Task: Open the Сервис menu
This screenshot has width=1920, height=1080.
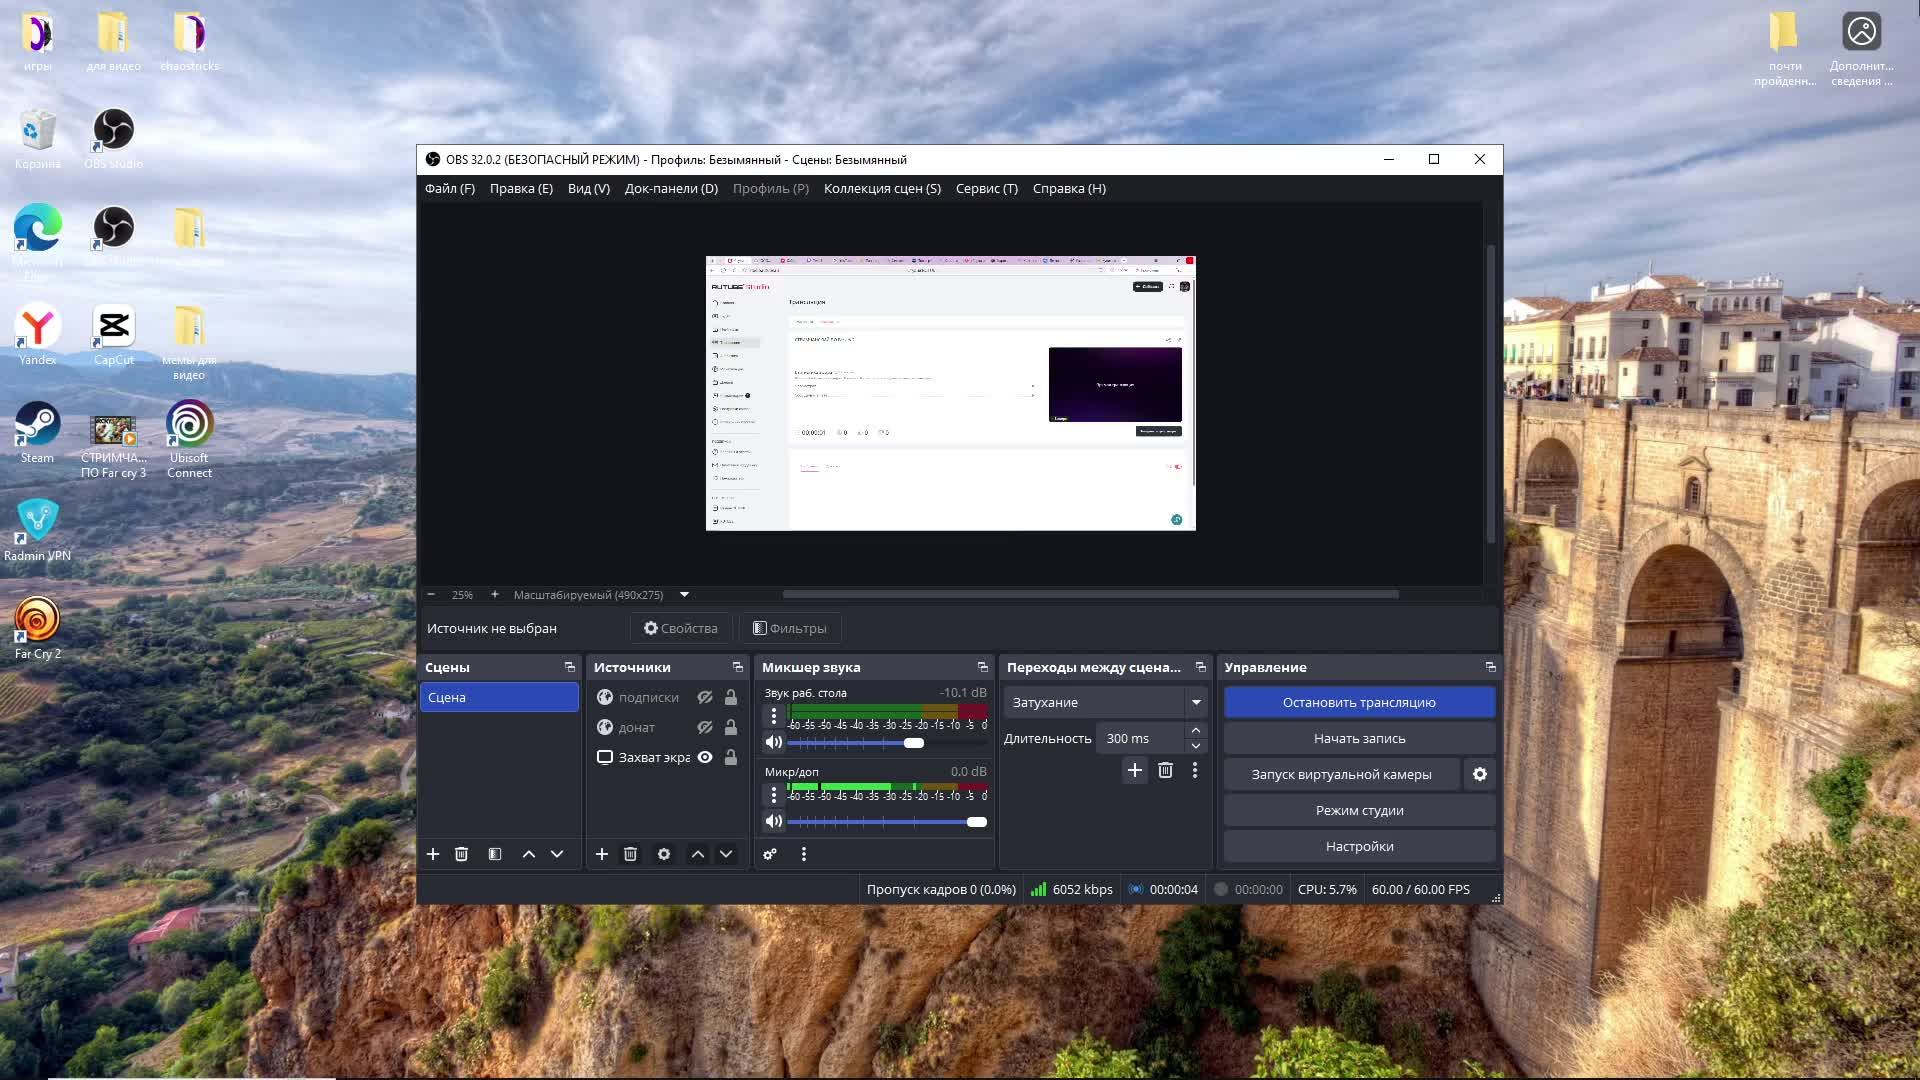Action: 986,188
